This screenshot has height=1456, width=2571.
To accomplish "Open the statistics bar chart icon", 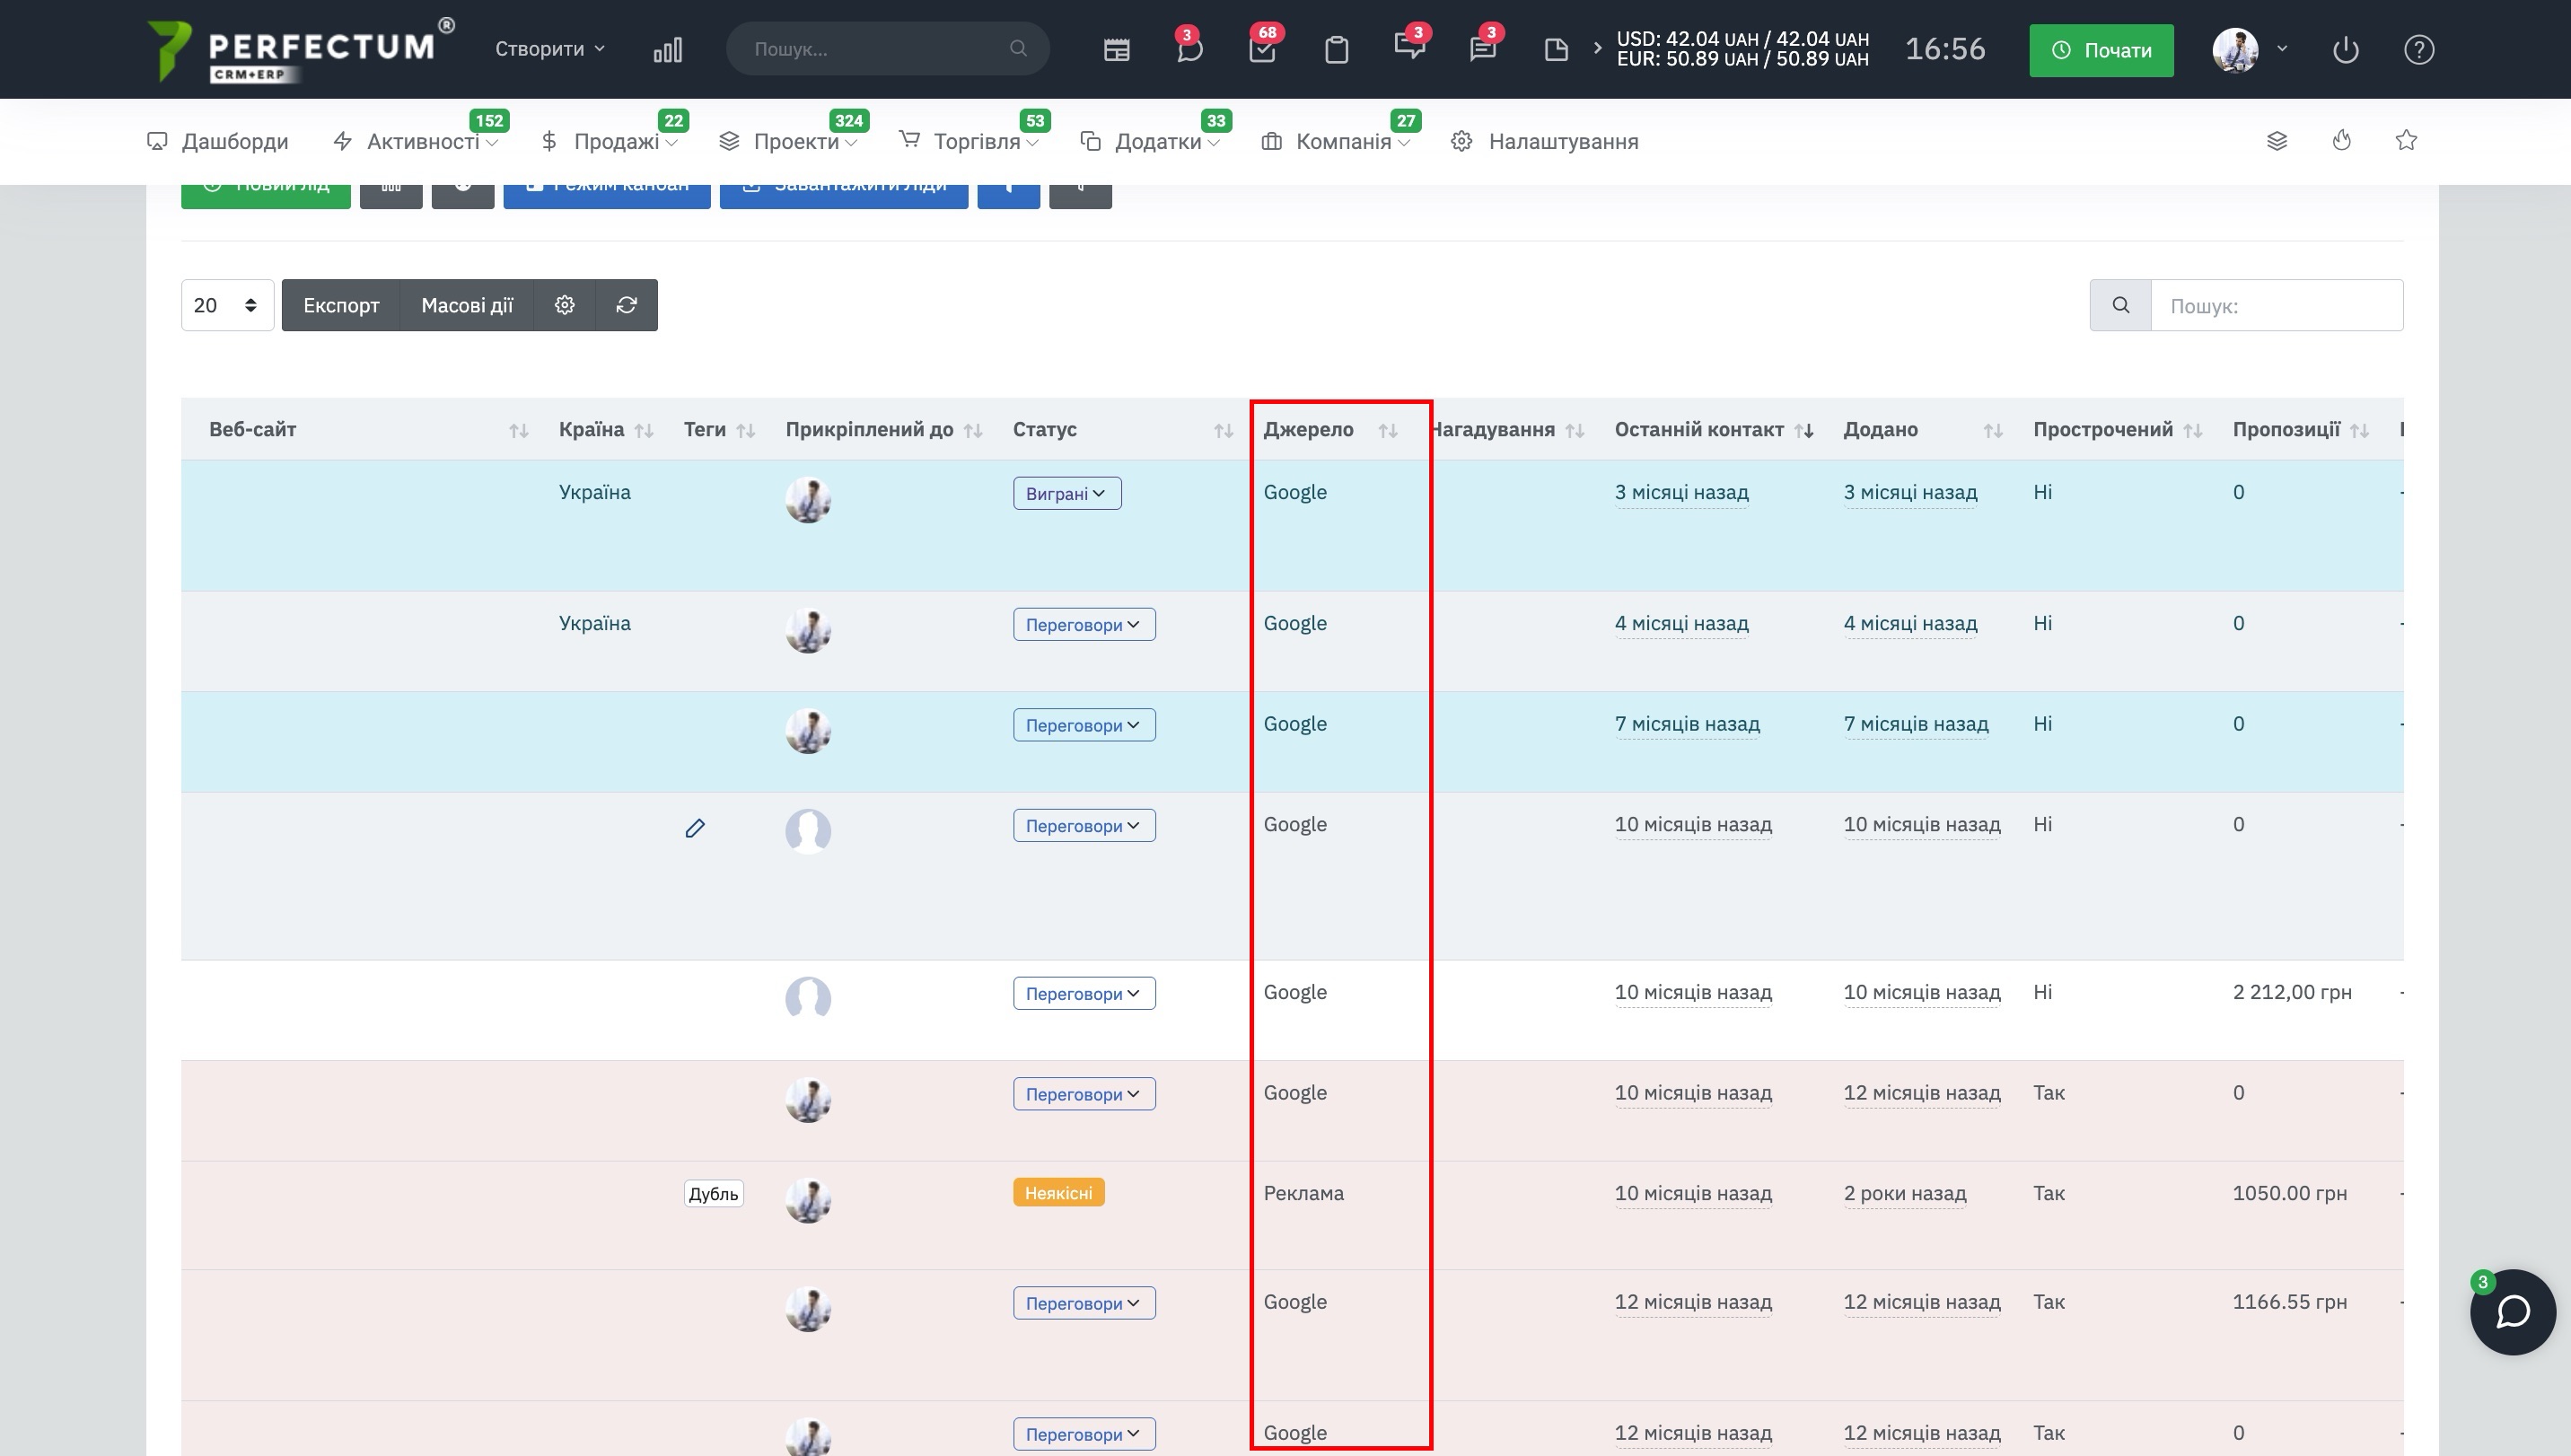I will tap(667, 50).
